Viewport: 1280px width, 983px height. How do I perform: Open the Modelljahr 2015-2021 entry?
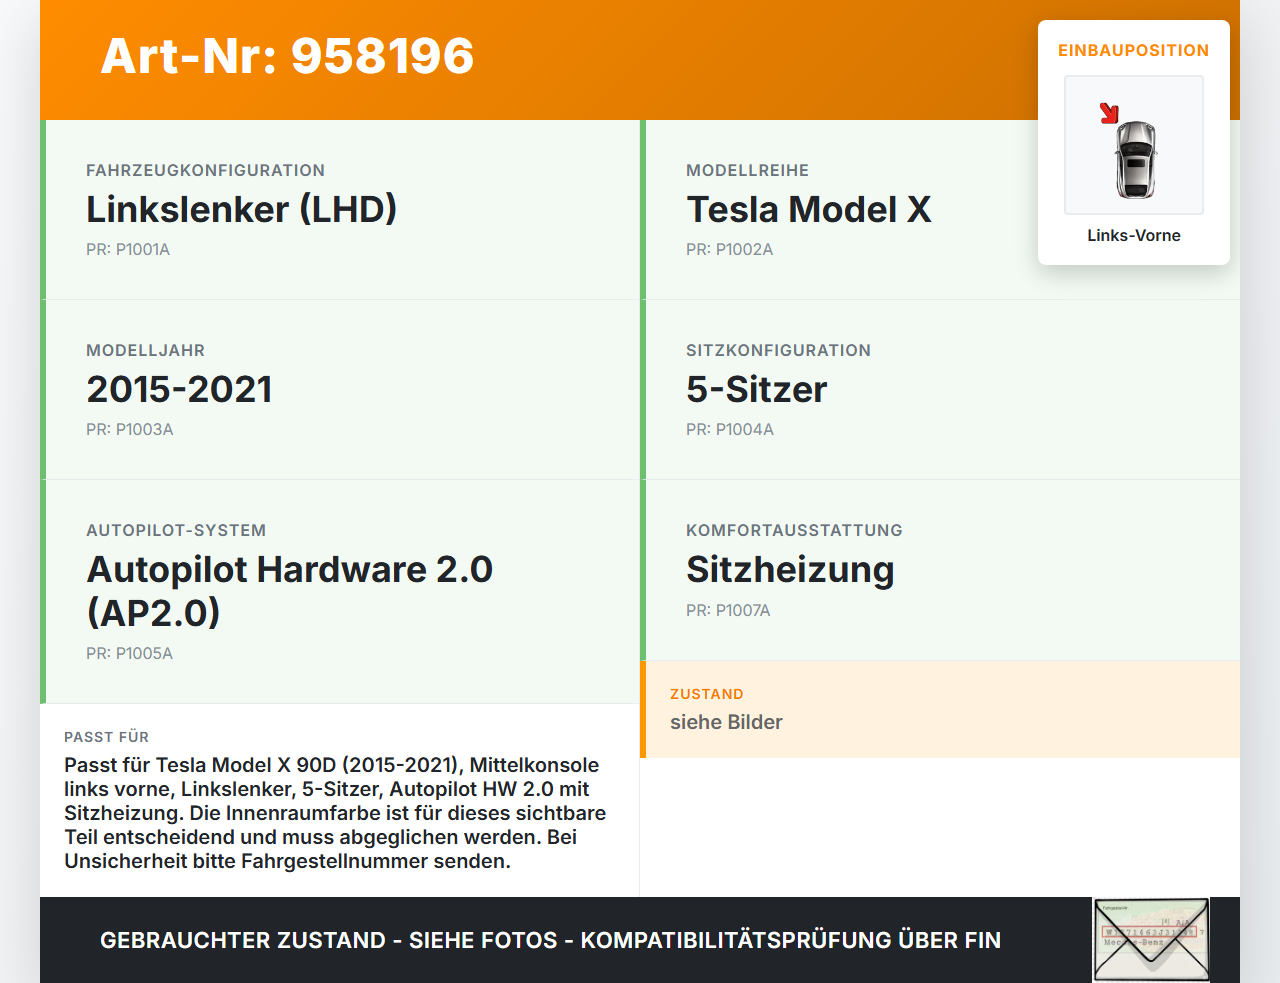coord(180,389)
